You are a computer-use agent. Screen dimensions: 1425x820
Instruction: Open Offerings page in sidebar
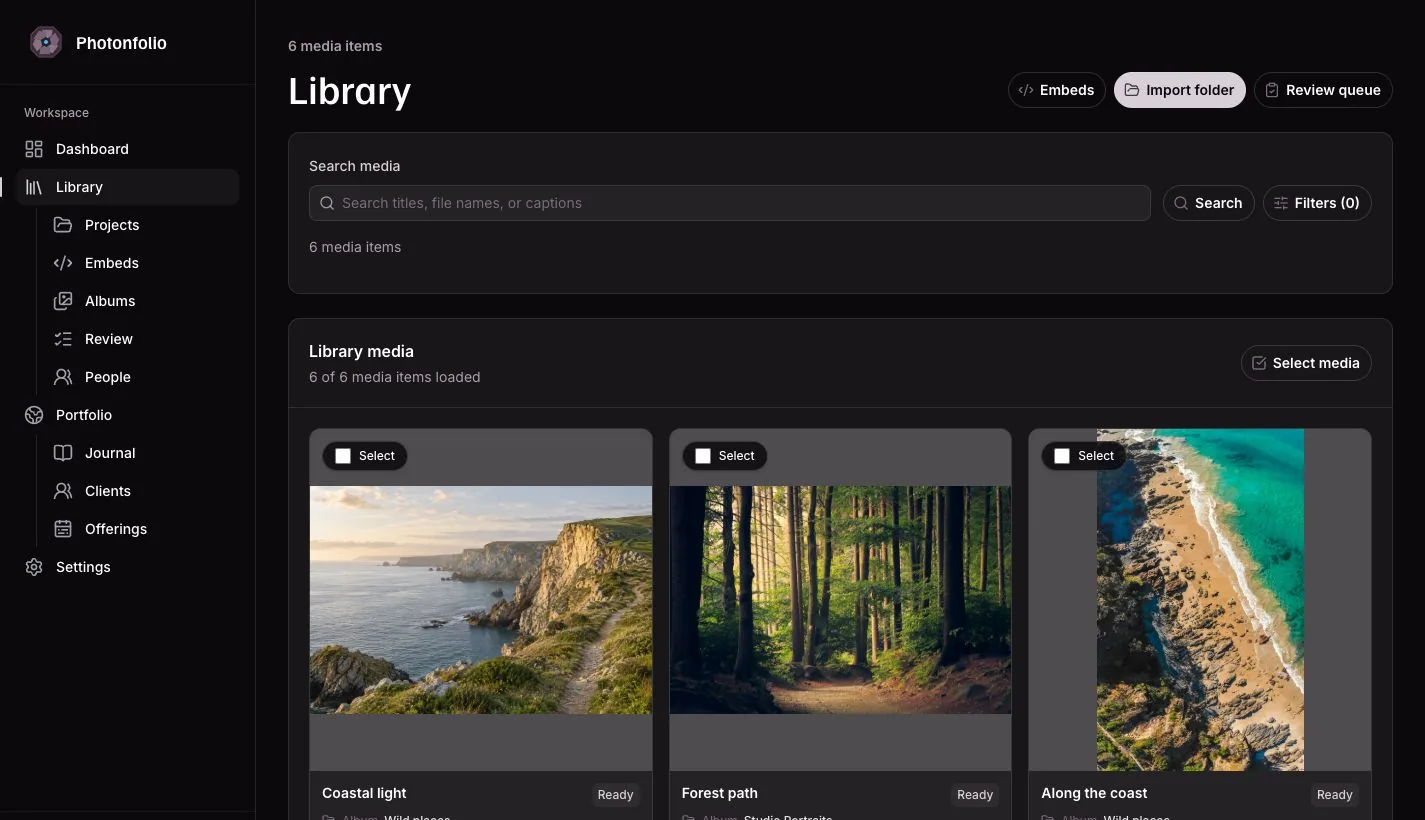click(x=142, y=529)
